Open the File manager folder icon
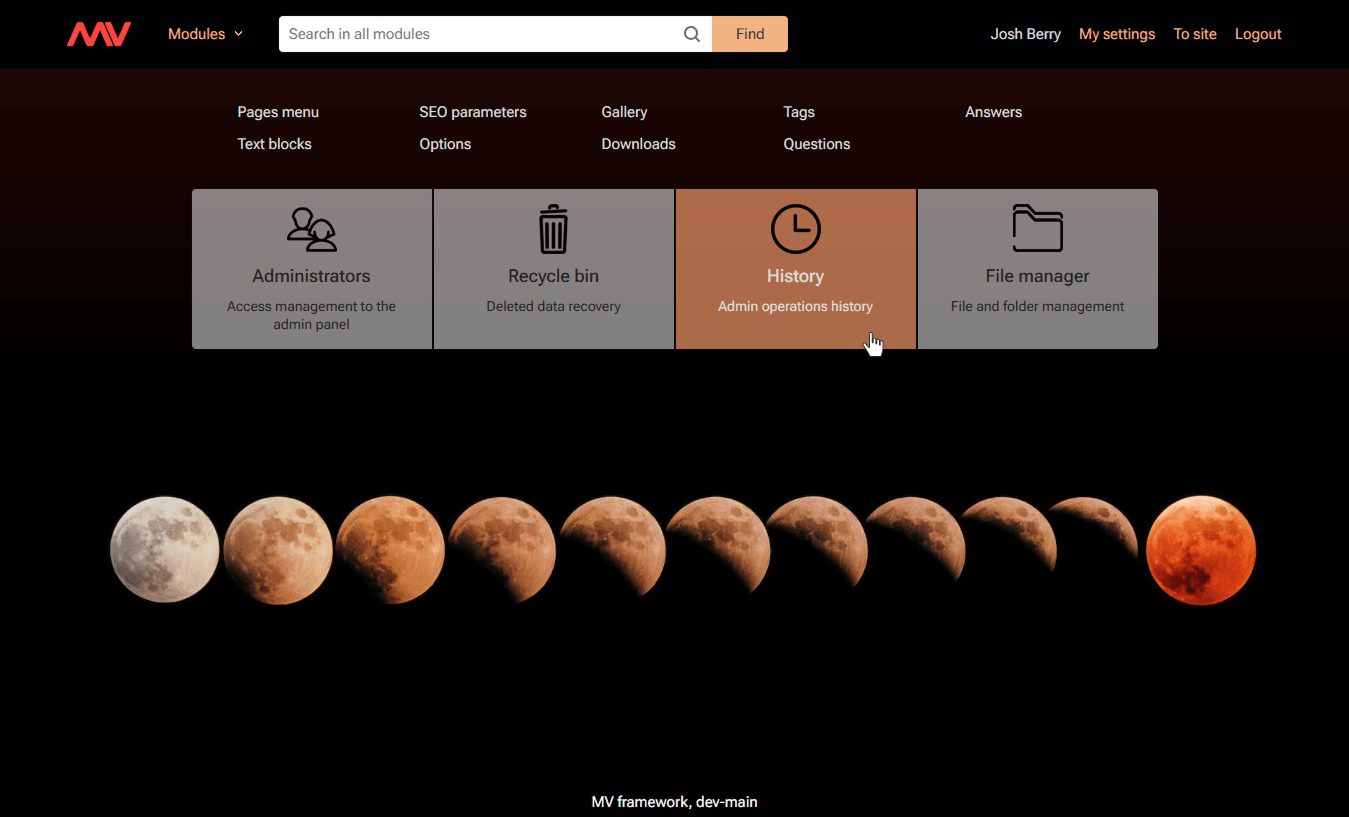The width and height of the screenshot is (1349, 817). click(x=1037, y=229)
